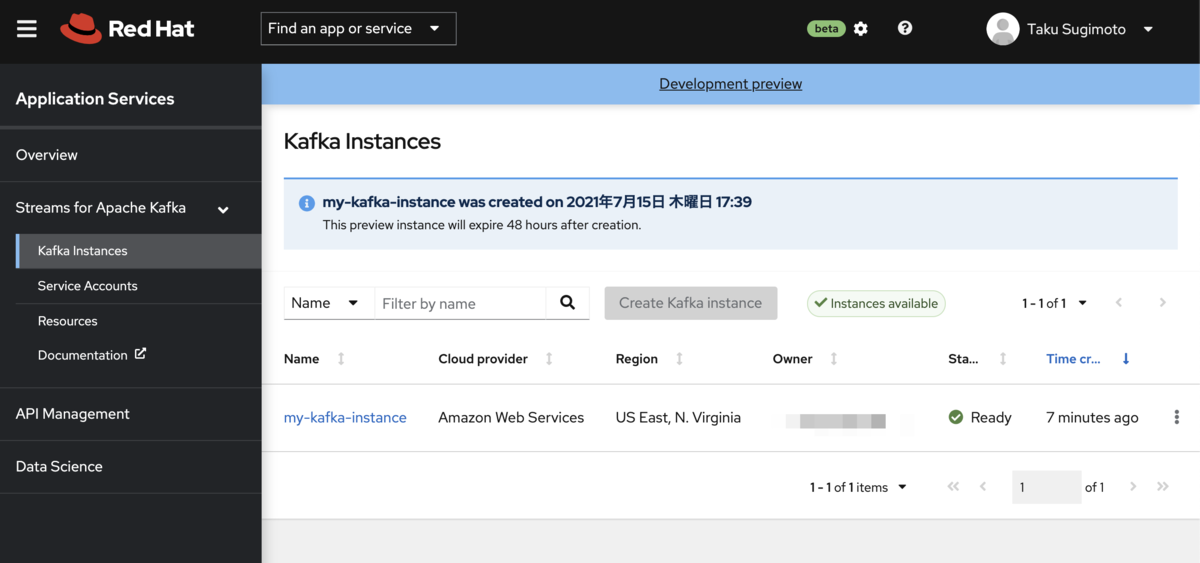Image resolution: width=1200 pixels, height=563 pixels.
Task: Open top 1 - 1 of 1 pagination dropdown
Action: coord(1054,303)
